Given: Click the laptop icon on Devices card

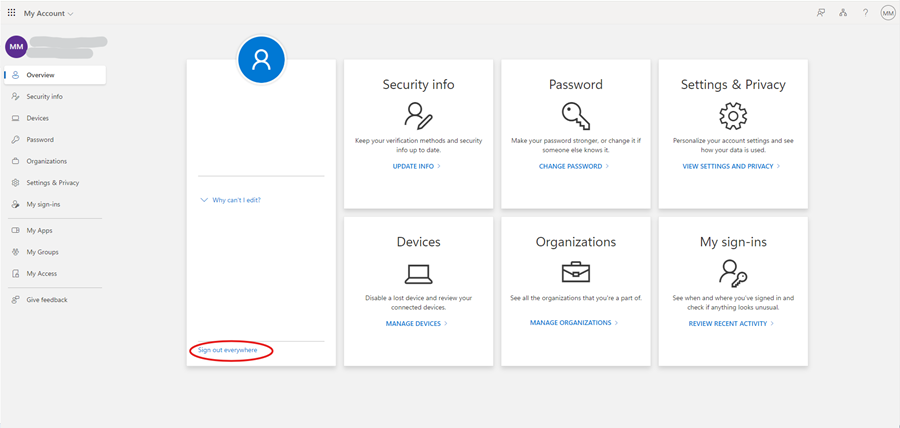Looking at the screenshot, I should 418,273.
